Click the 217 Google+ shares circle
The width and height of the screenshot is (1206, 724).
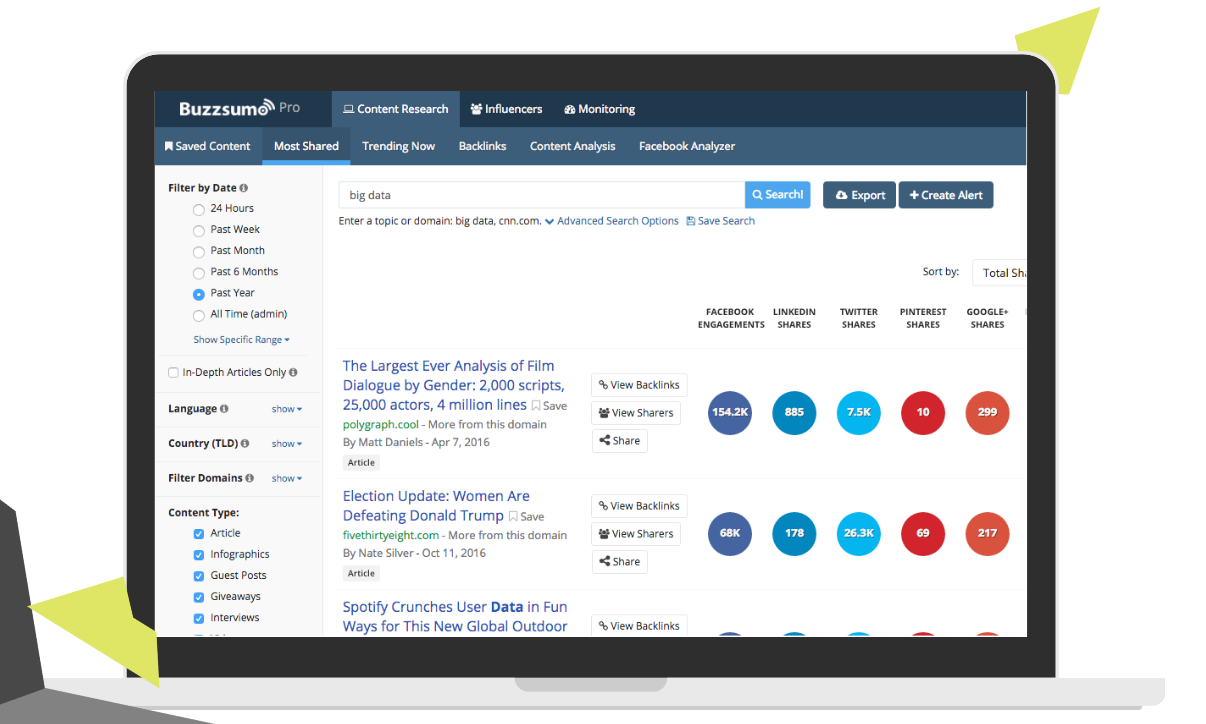987,533
